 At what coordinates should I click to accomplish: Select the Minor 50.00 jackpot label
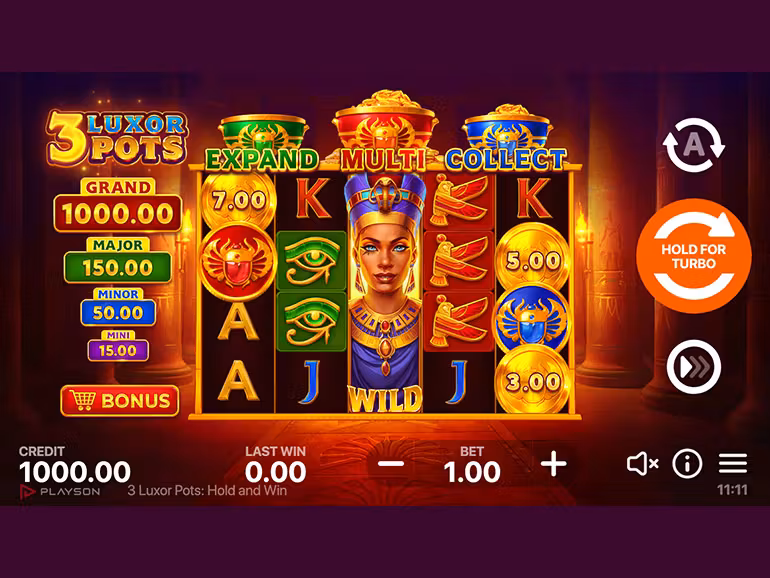[118, 307]
